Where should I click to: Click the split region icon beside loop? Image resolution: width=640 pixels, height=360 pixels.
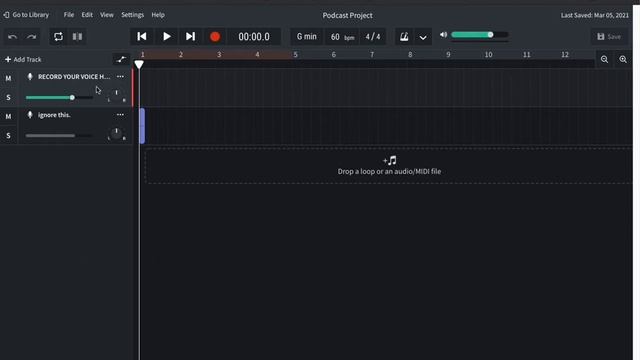pos(77,37)
